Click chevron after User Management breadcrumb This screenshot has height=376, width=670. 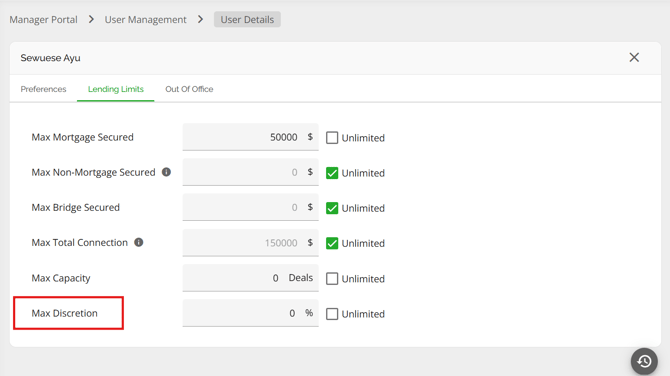pyautogui.click(x=200, y=19)
